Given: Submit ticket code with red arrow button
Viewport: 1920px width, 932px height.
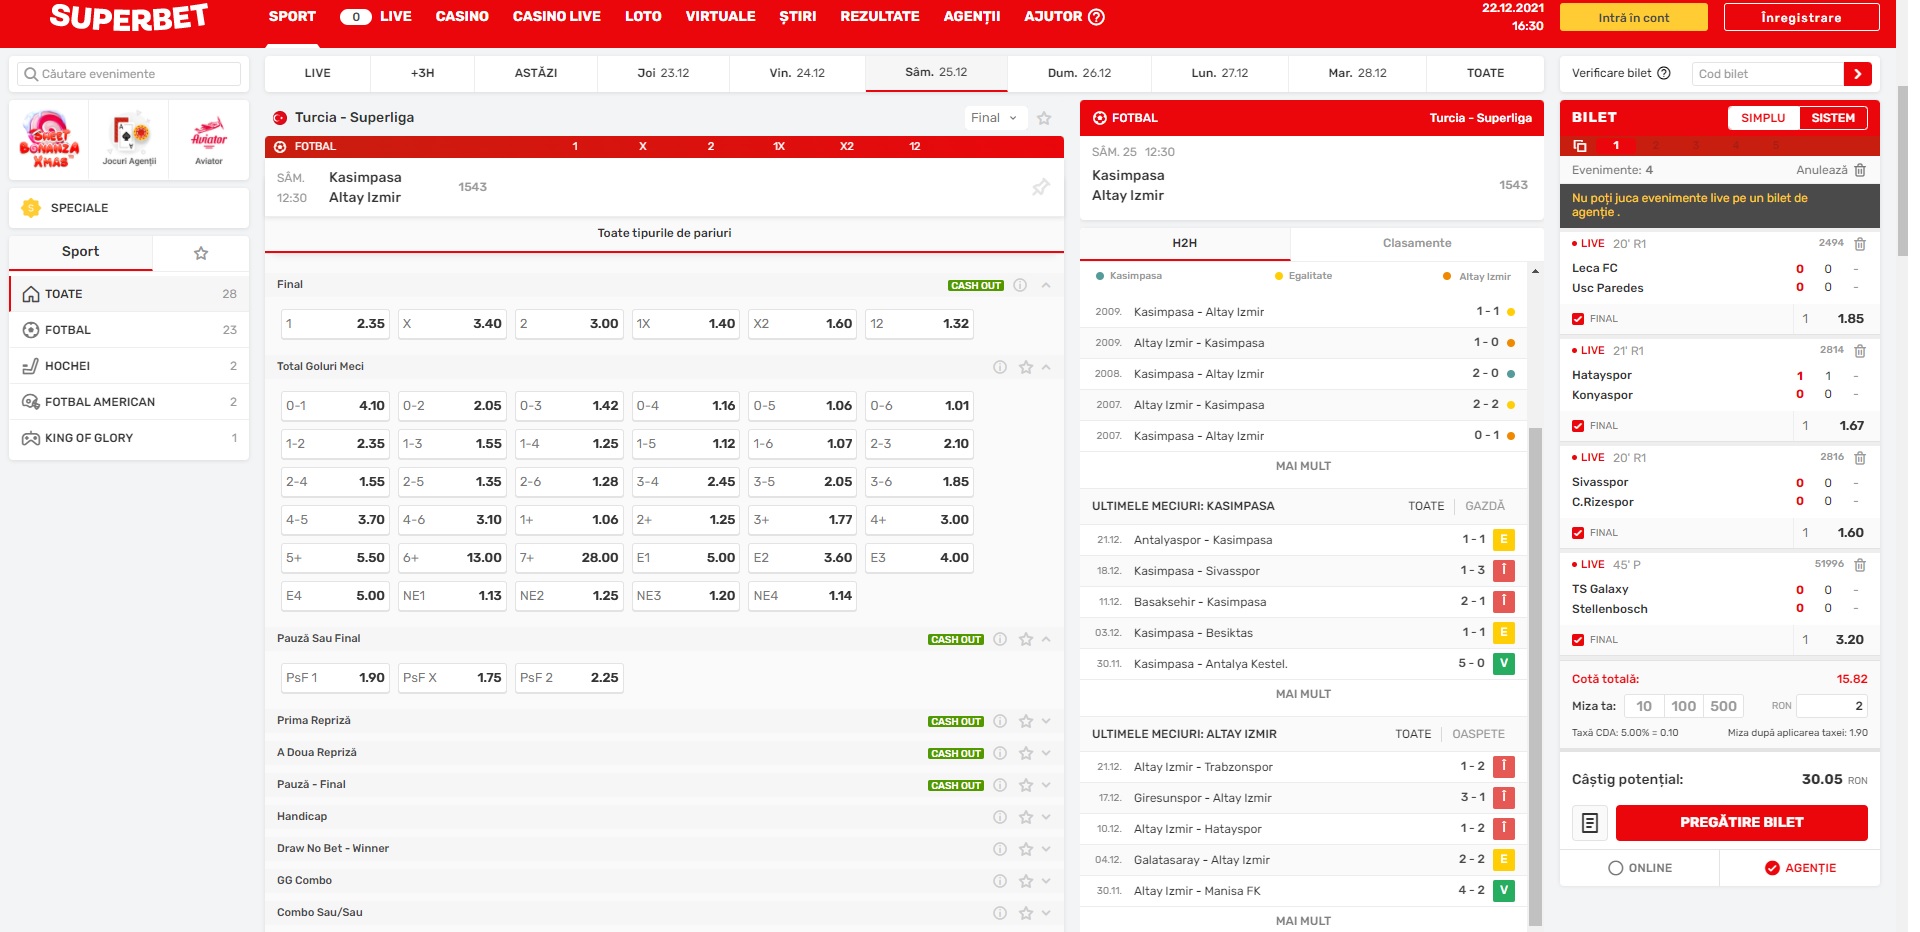Looking at the screenshot, I should pos(1858,74).
